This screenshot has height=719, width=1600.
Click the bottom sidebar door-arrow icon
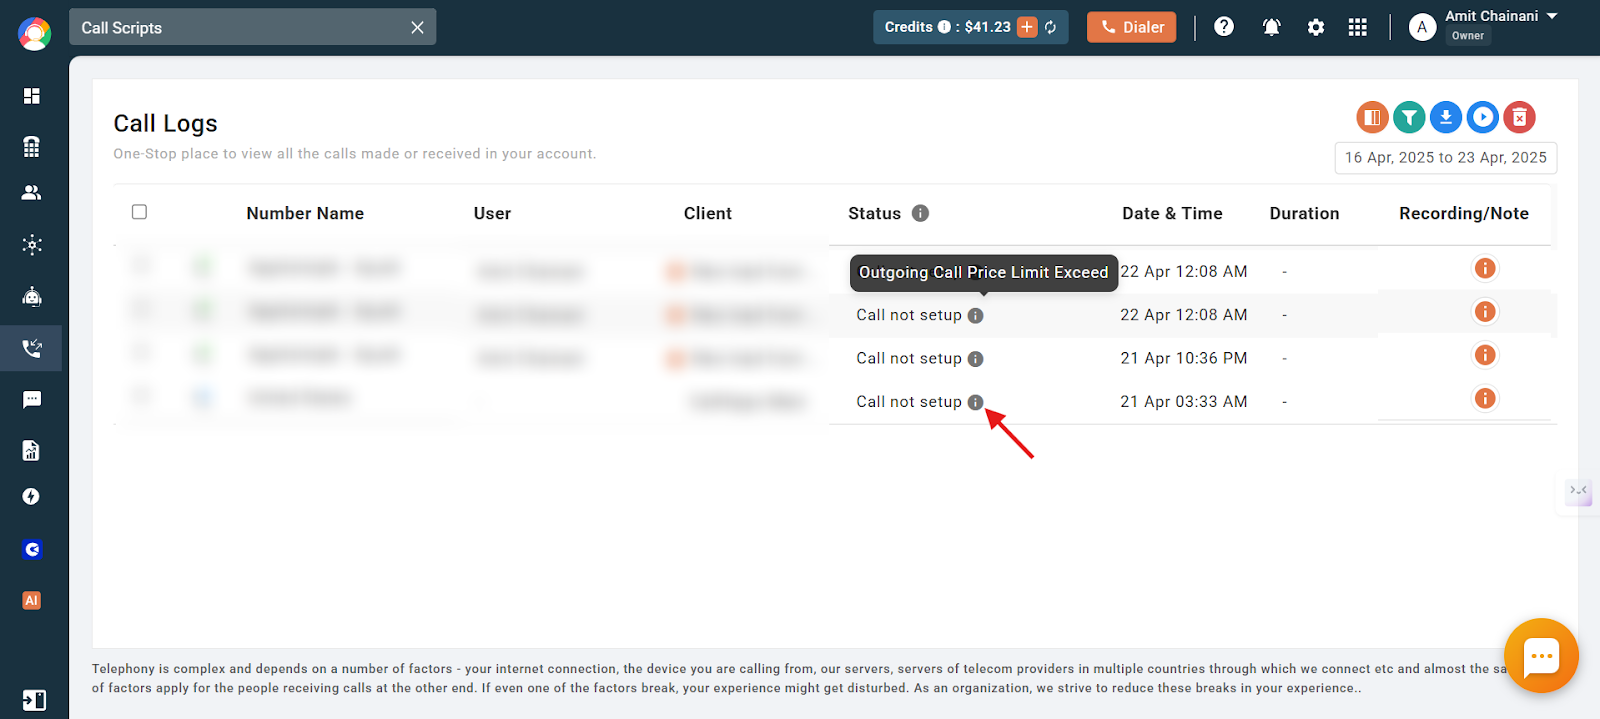[34, 700]
